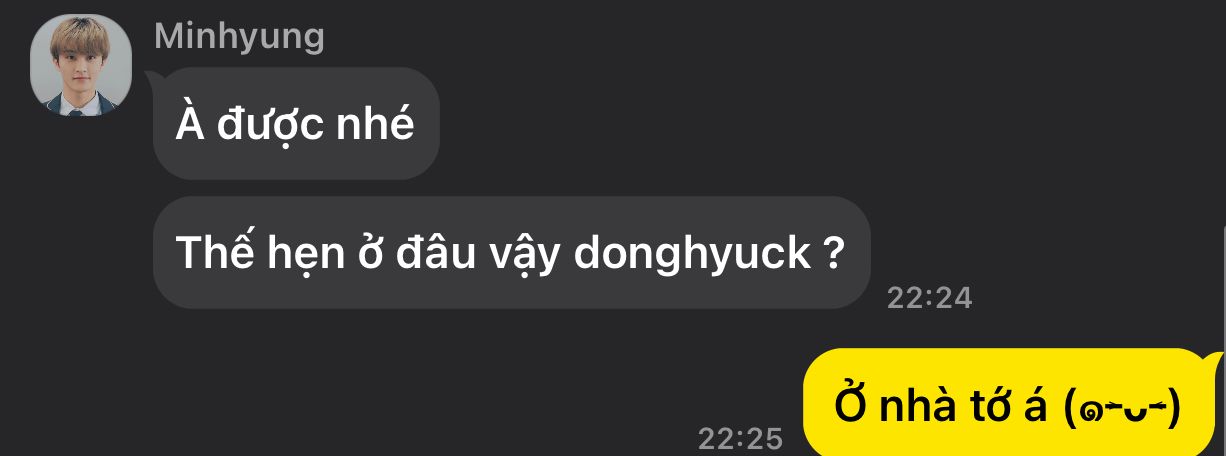
Task: Click the kaomoji face in yellow bubble
Action: (x=1124, y=407)
